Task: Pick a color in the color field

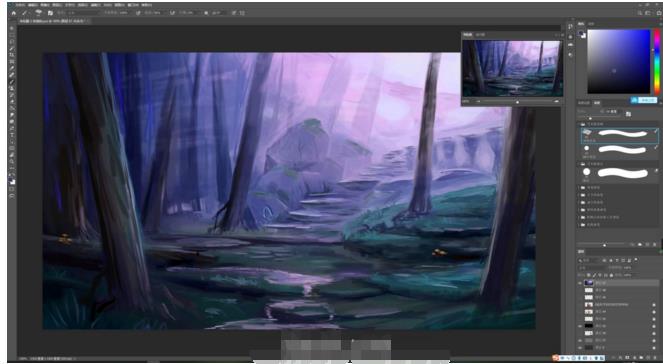Action: pos(619,61)
